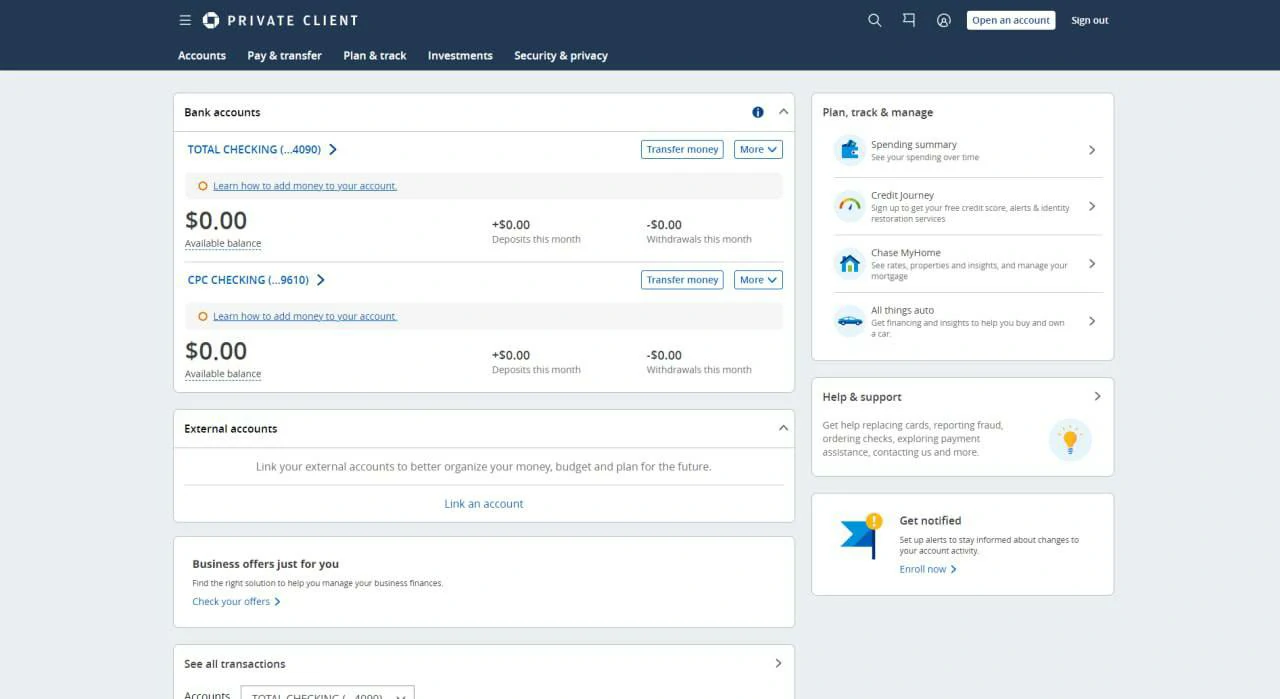Open the Investments menu
This screenshot has height=699, width=1280.
(460, 56)
